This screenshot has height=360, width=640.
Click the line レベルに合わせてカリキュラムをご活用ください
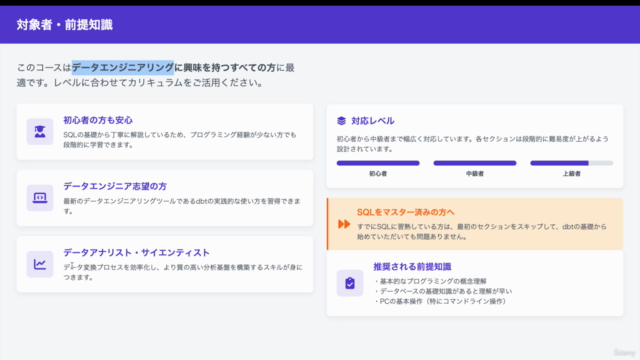click(x=158, y=82)
